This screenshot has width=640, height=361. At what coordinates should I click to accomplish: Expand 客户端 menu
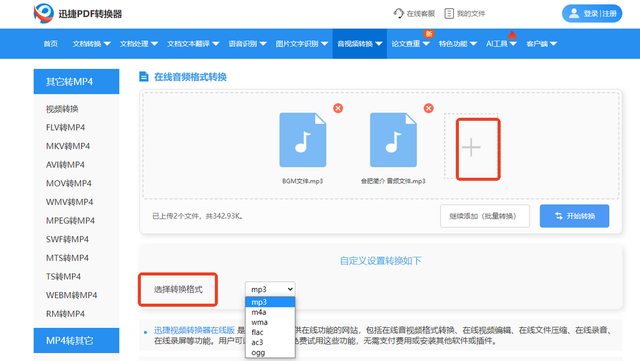click(542, 44)
